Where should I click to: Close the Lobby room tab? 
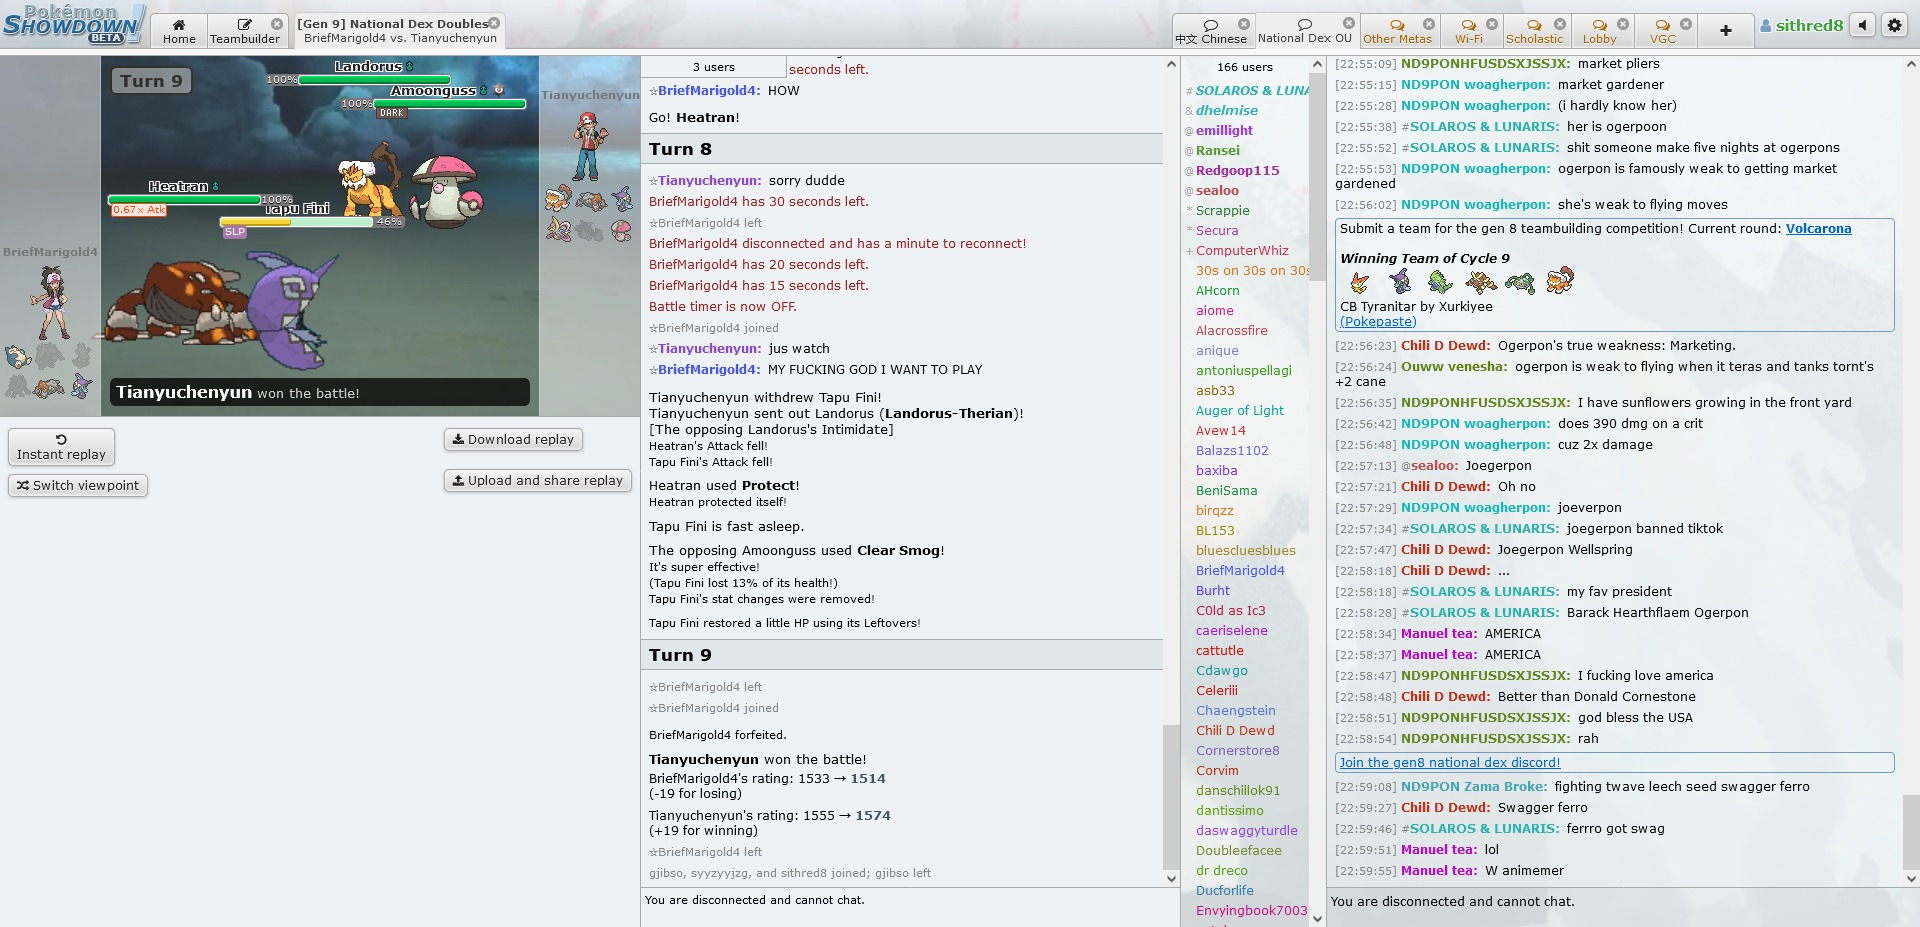tap(1623, 24)
